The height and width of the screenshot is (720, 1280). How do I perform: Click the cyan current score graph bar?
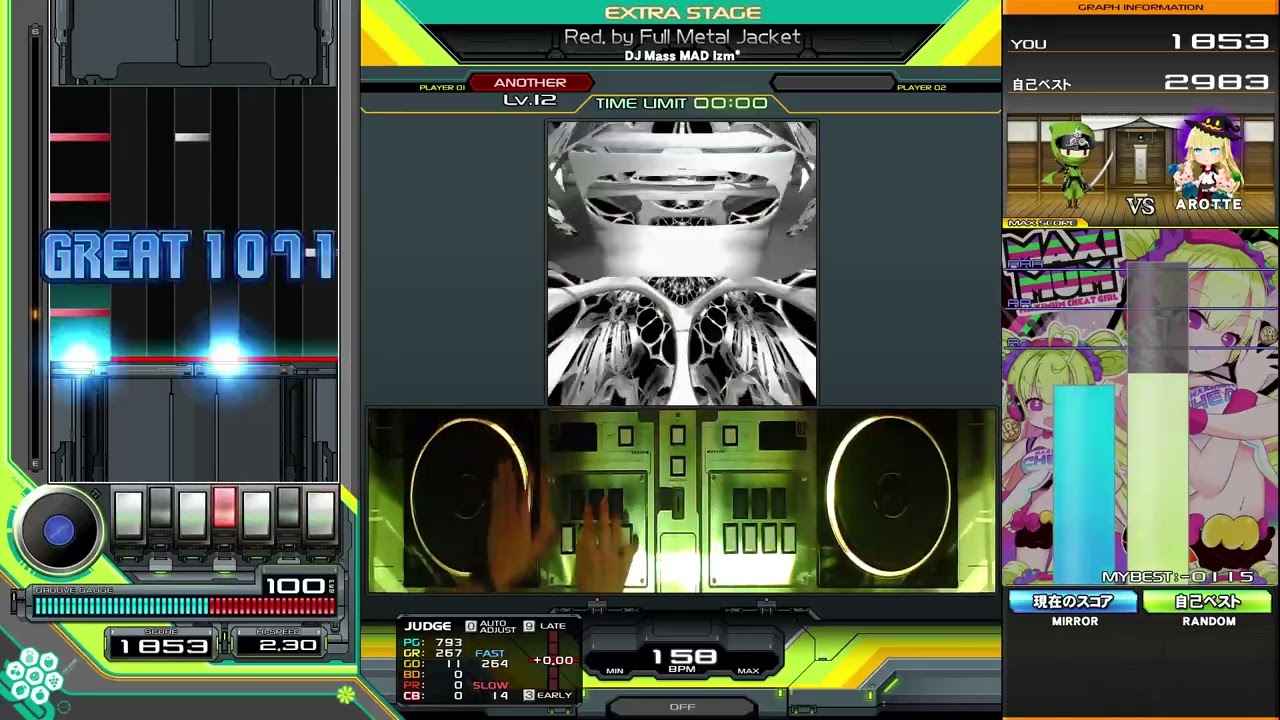(1084, 484)
